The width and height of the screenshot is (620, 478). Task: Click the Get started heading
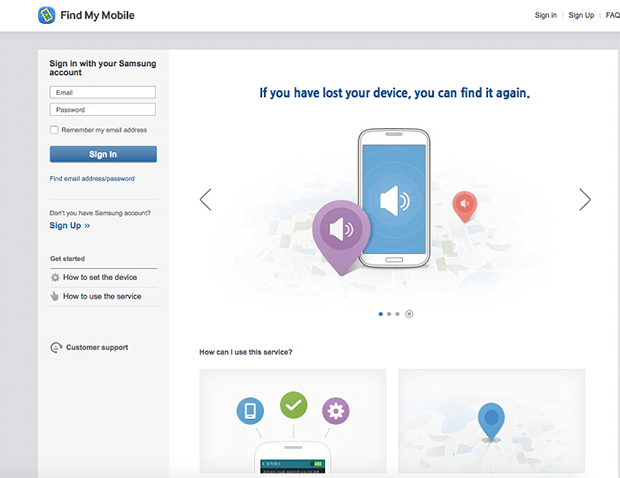coord(67,259)
